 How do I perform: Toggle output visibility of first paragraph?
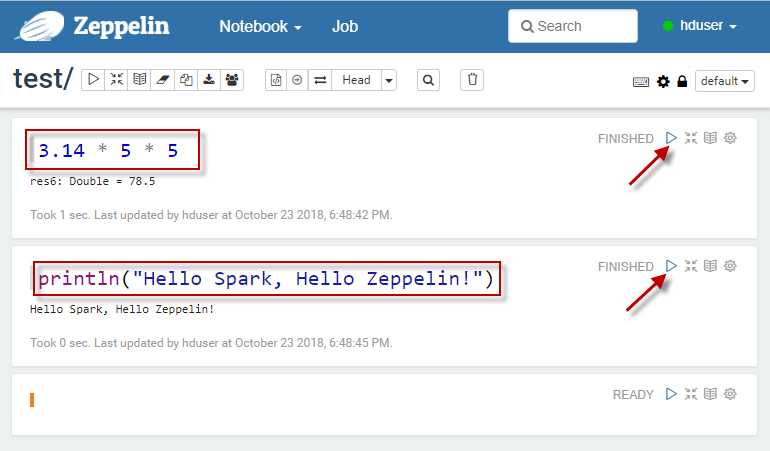click(x=710, y=138)
